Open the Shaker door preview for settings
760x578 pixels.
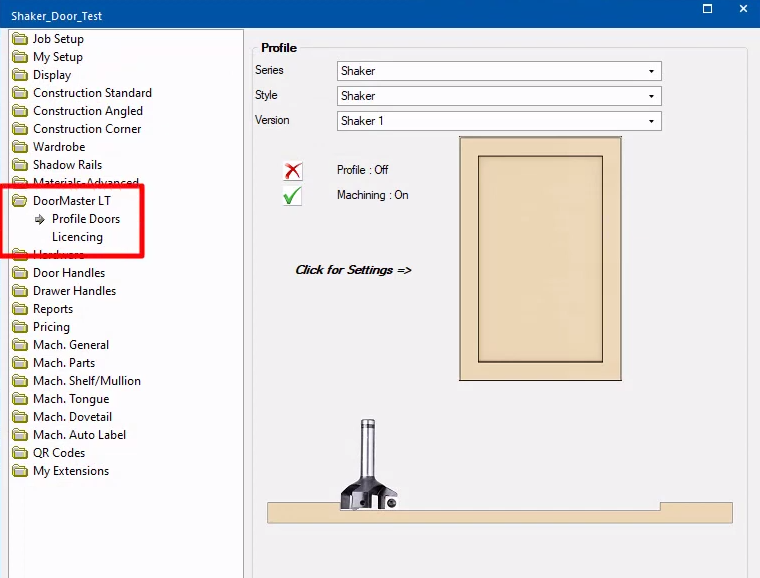coord(540,258)
